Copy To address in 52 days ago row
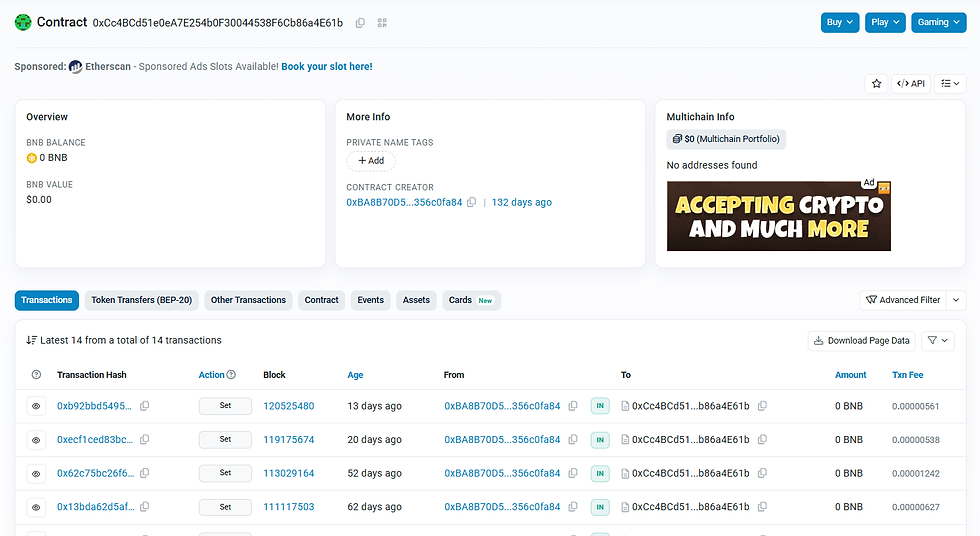 [x=762, y=474]
